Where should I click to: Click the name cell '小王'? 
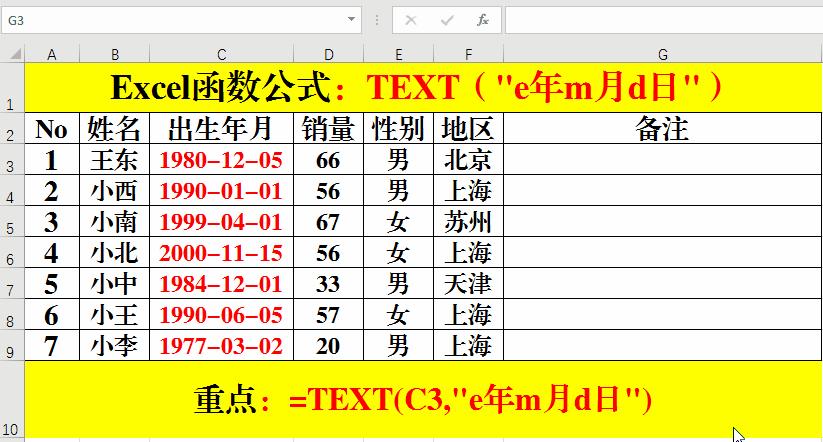114,314
